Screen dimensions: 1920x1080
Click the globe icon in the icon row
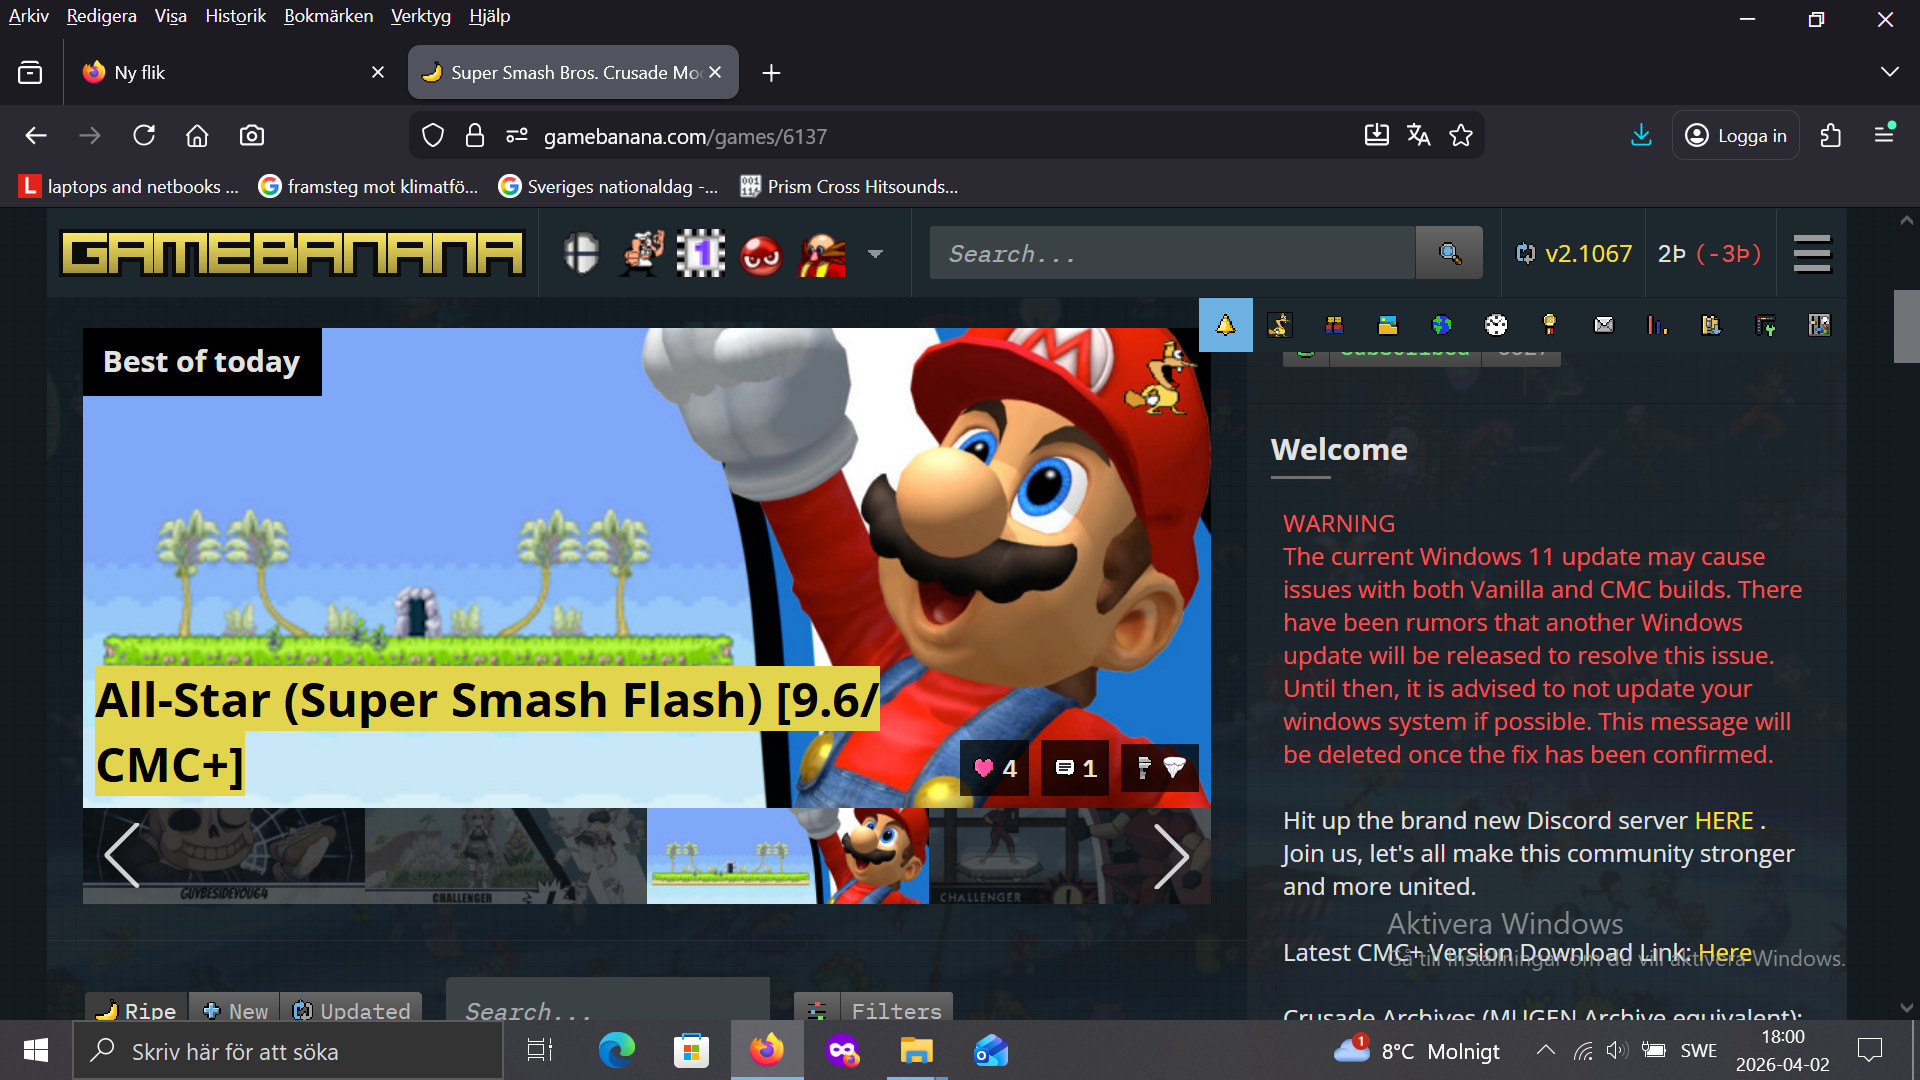pos(1442,325)
